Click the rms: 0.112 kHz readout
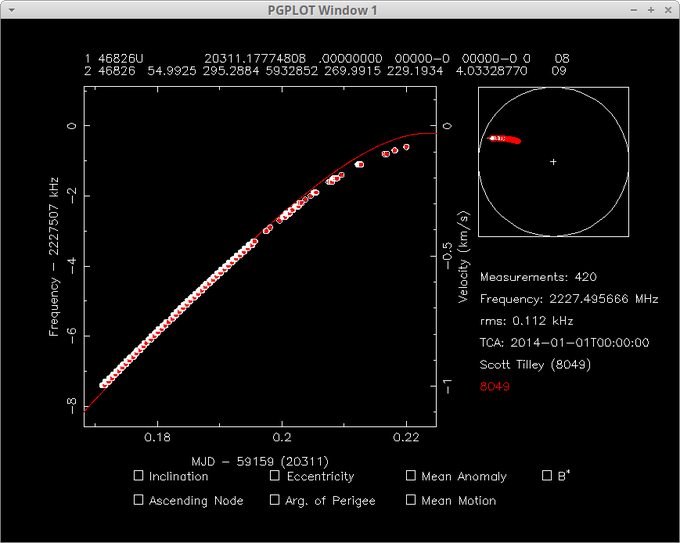This screenshot has height=543, width=680. pos(526,321)
